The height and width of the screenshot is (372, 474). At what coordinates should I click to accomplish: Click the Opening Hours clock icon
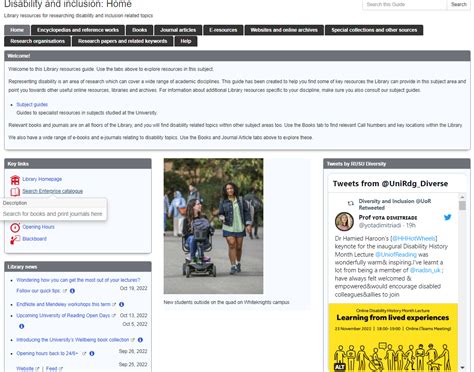pos(15,227)
